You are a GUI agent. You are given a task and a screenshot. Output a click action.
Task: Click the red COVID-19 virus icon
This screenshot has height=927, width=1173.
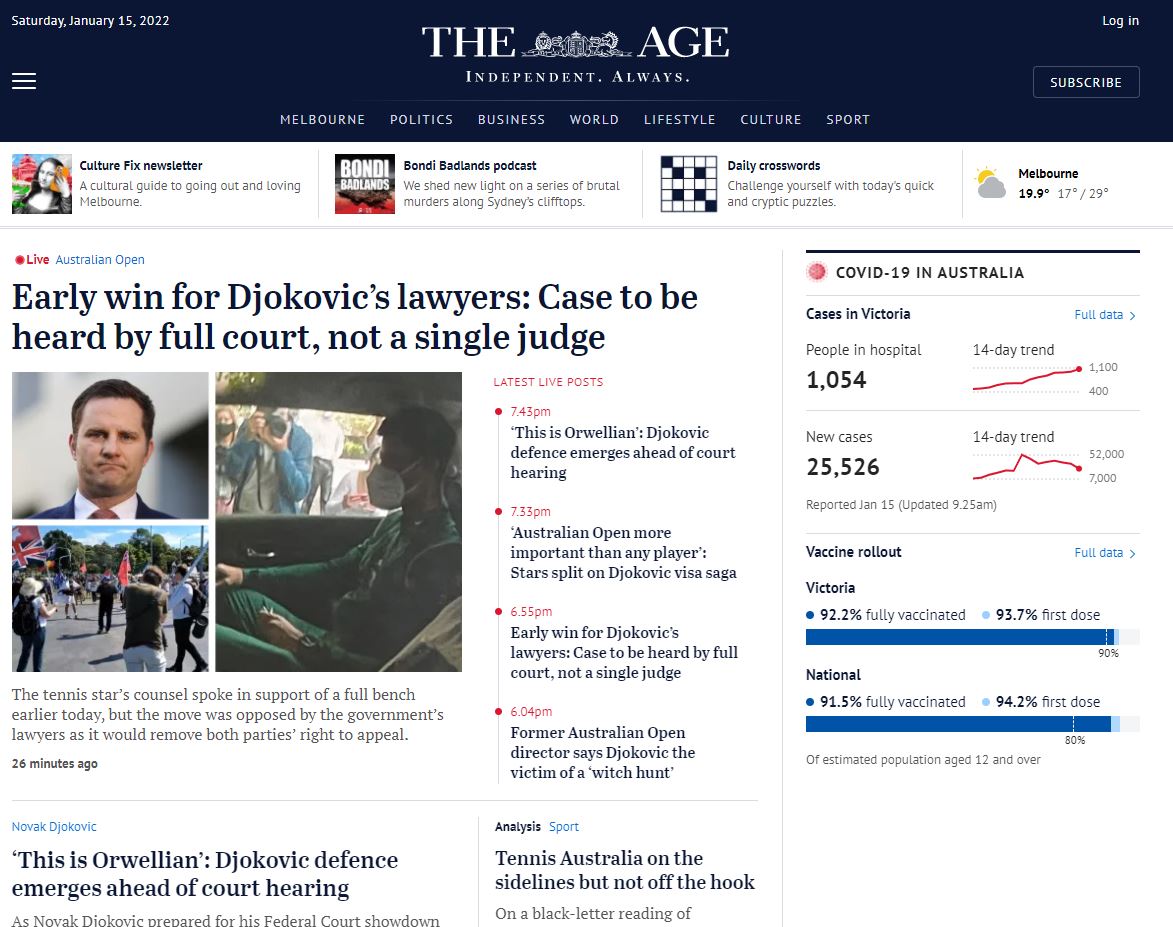tap(818, 272)
